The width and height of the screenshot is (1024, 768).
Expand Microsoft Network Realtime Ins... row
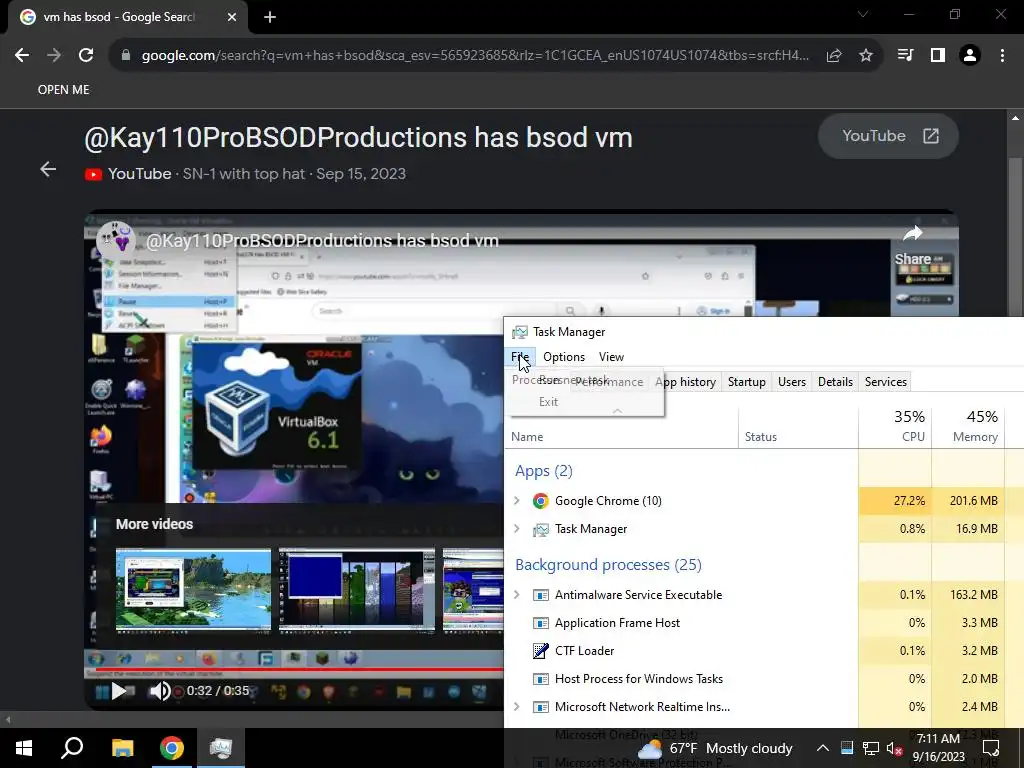click(517, 707)
